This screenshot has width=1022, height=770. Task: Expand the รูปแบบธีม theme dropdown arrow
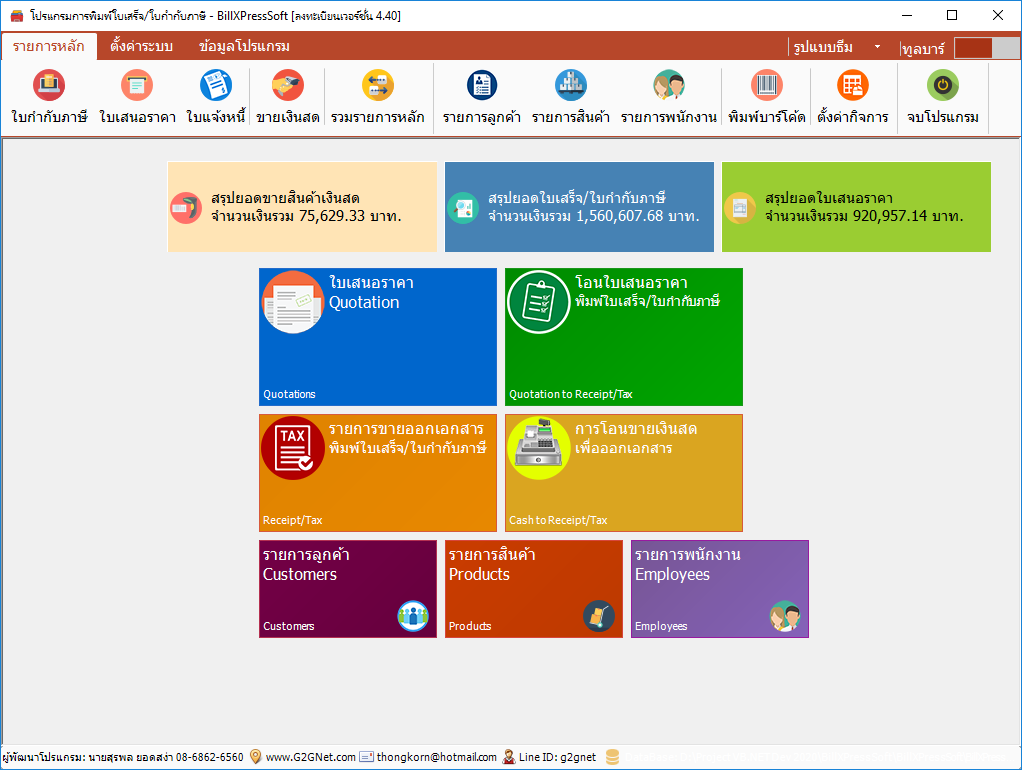tap(877, 47)
